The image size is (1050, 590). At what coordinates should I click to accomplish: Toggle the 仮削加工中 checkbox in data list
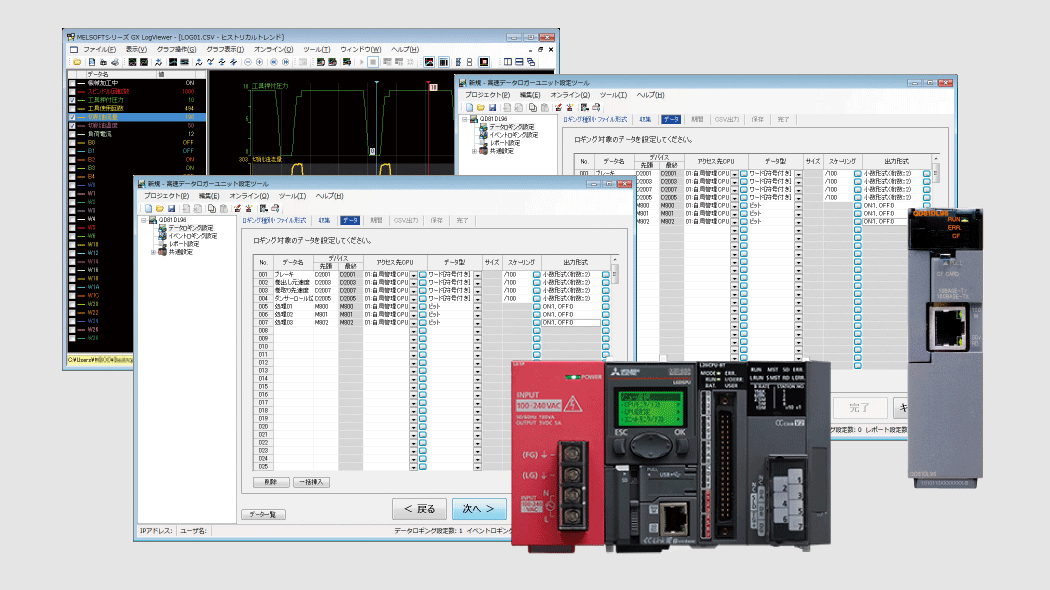point(72,83)
